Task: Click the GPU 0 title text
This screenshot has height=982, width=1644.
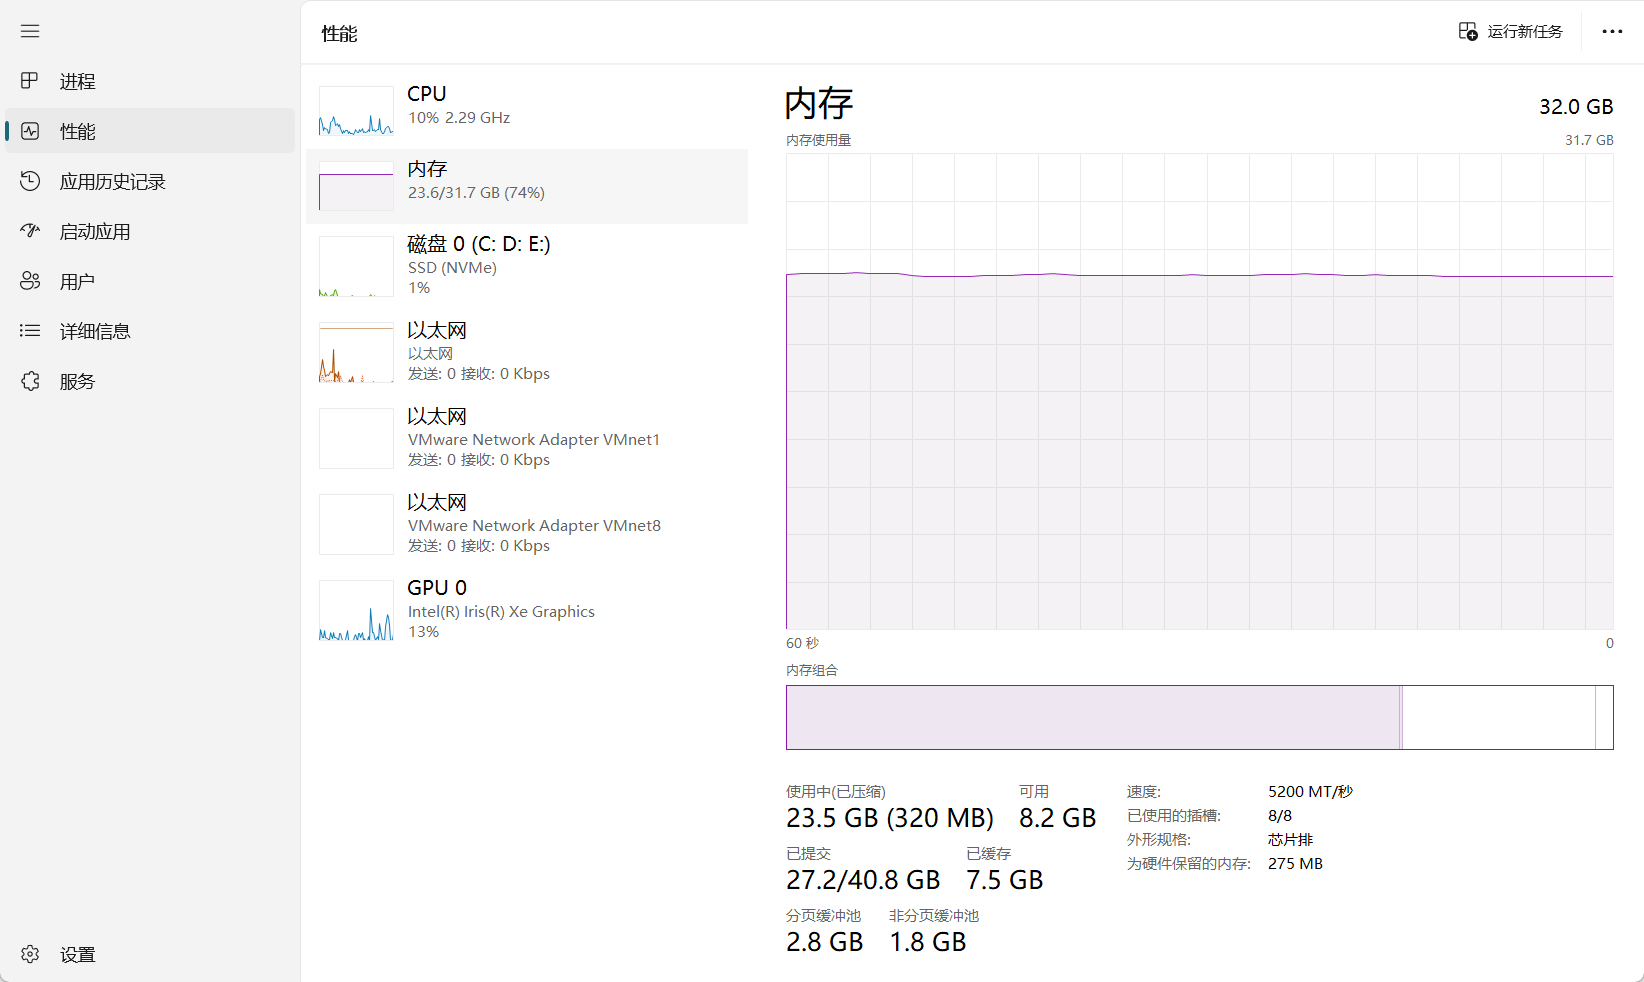Action: [437, 588]
